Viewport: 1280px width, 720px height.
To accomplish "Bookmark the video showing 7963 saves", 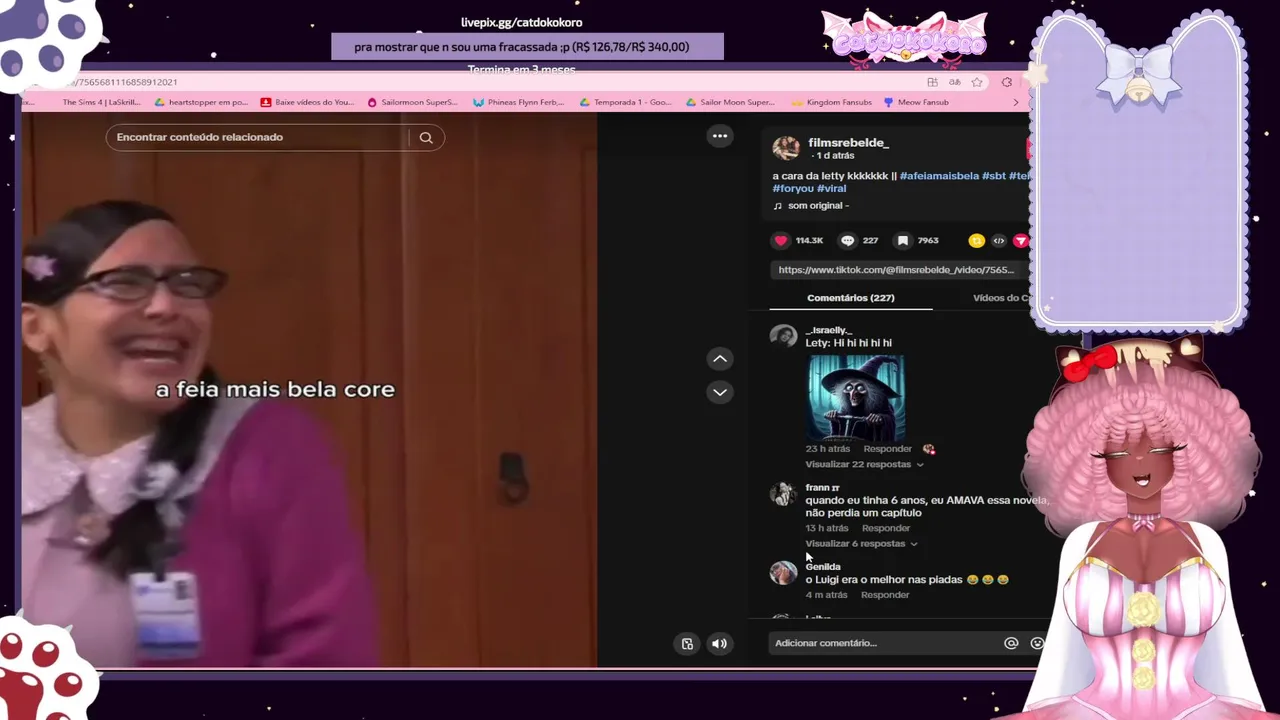I will 903,241.
